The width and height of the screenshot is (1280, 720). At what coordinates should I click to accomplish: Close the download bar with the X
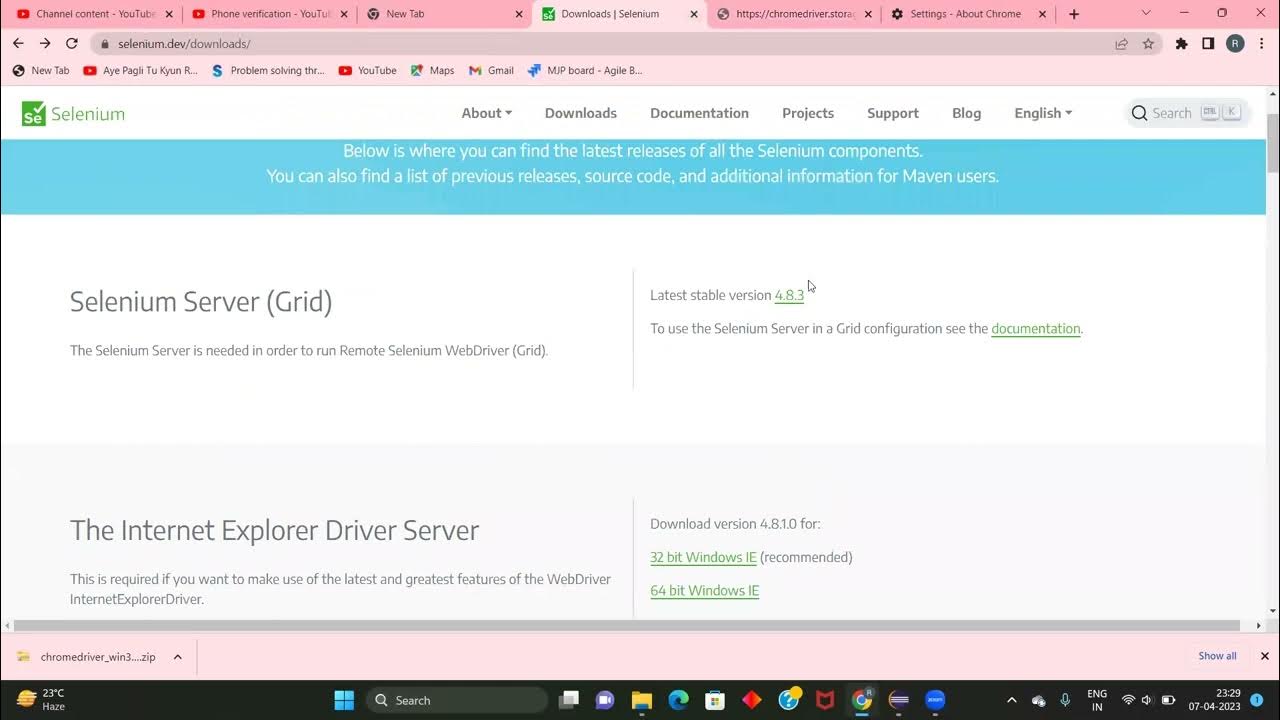click(1264, 656)
